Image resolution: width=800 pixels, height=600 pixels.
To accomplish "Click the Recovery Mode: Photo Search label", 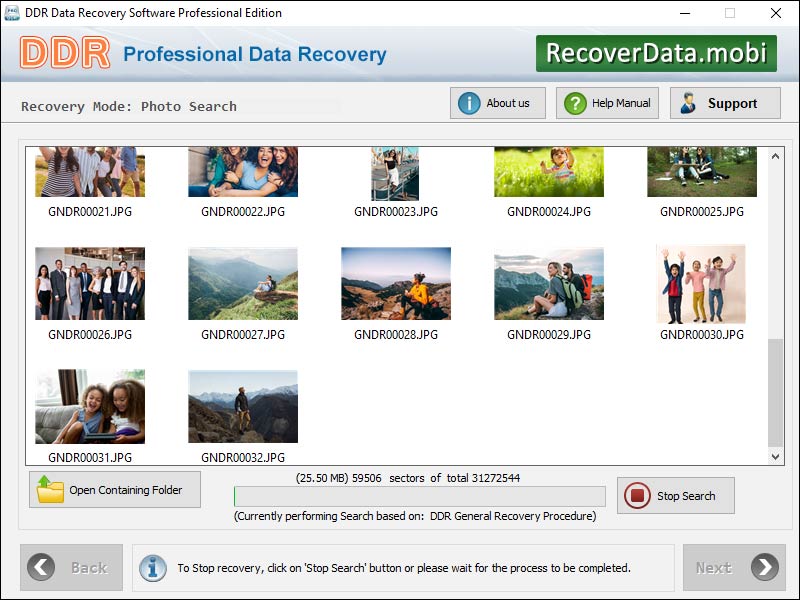I will (x=129, y=107).
